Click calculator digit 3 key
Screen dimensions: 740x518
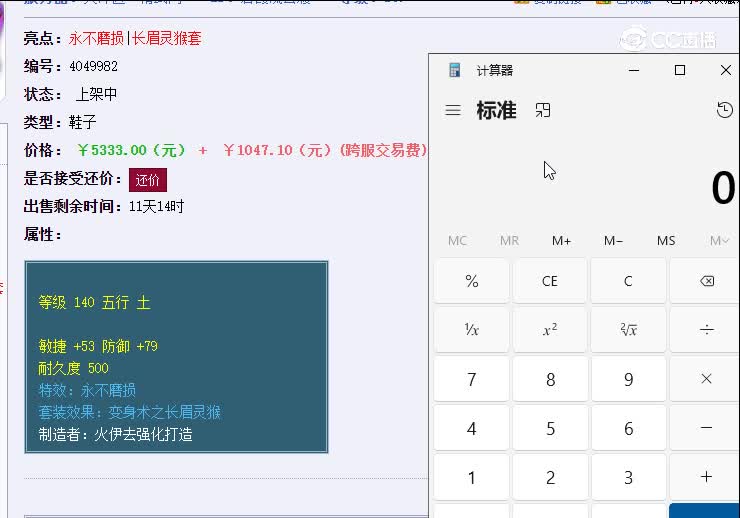tap(628, 477)
